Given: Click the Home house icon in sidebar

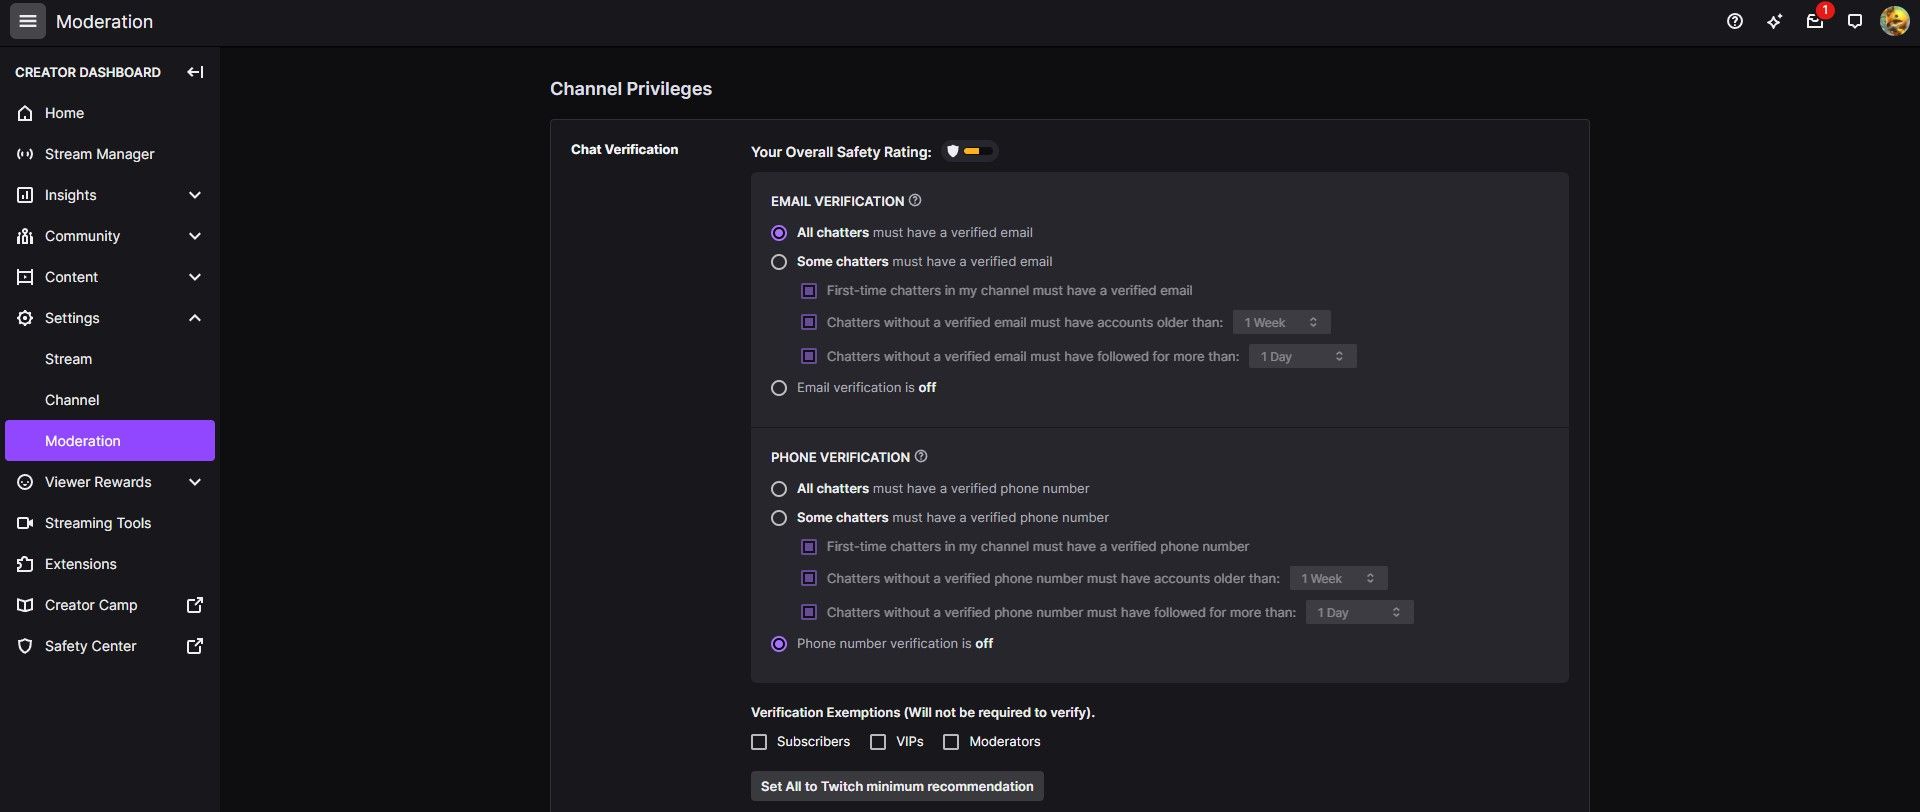Looking at the screenshot, I should point(25,113).
